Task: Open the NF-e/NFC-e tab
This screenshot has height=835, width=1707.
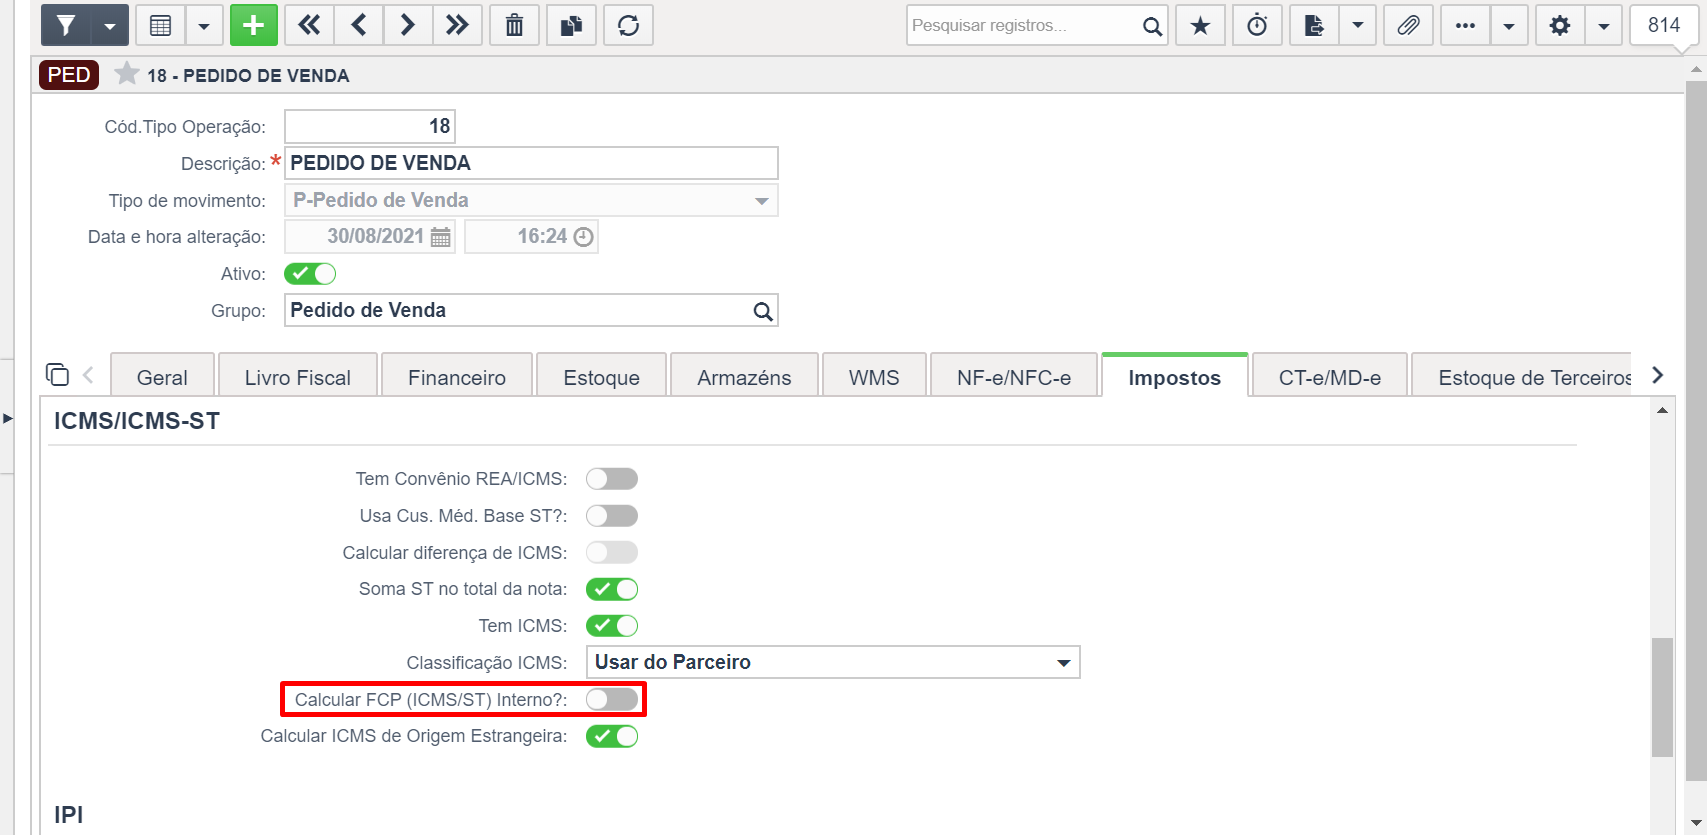Action: pos(1014,377)
